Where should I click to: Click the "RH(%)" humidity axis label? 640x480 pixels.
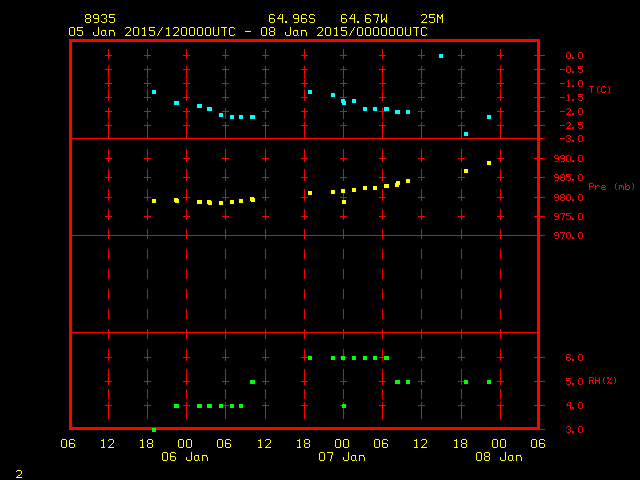tap(602, 381)
